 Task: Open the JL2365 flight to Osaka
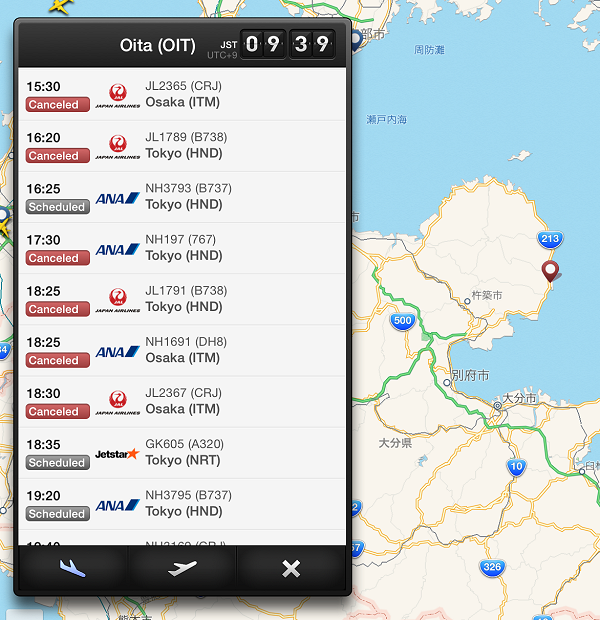tap(182, 95)
